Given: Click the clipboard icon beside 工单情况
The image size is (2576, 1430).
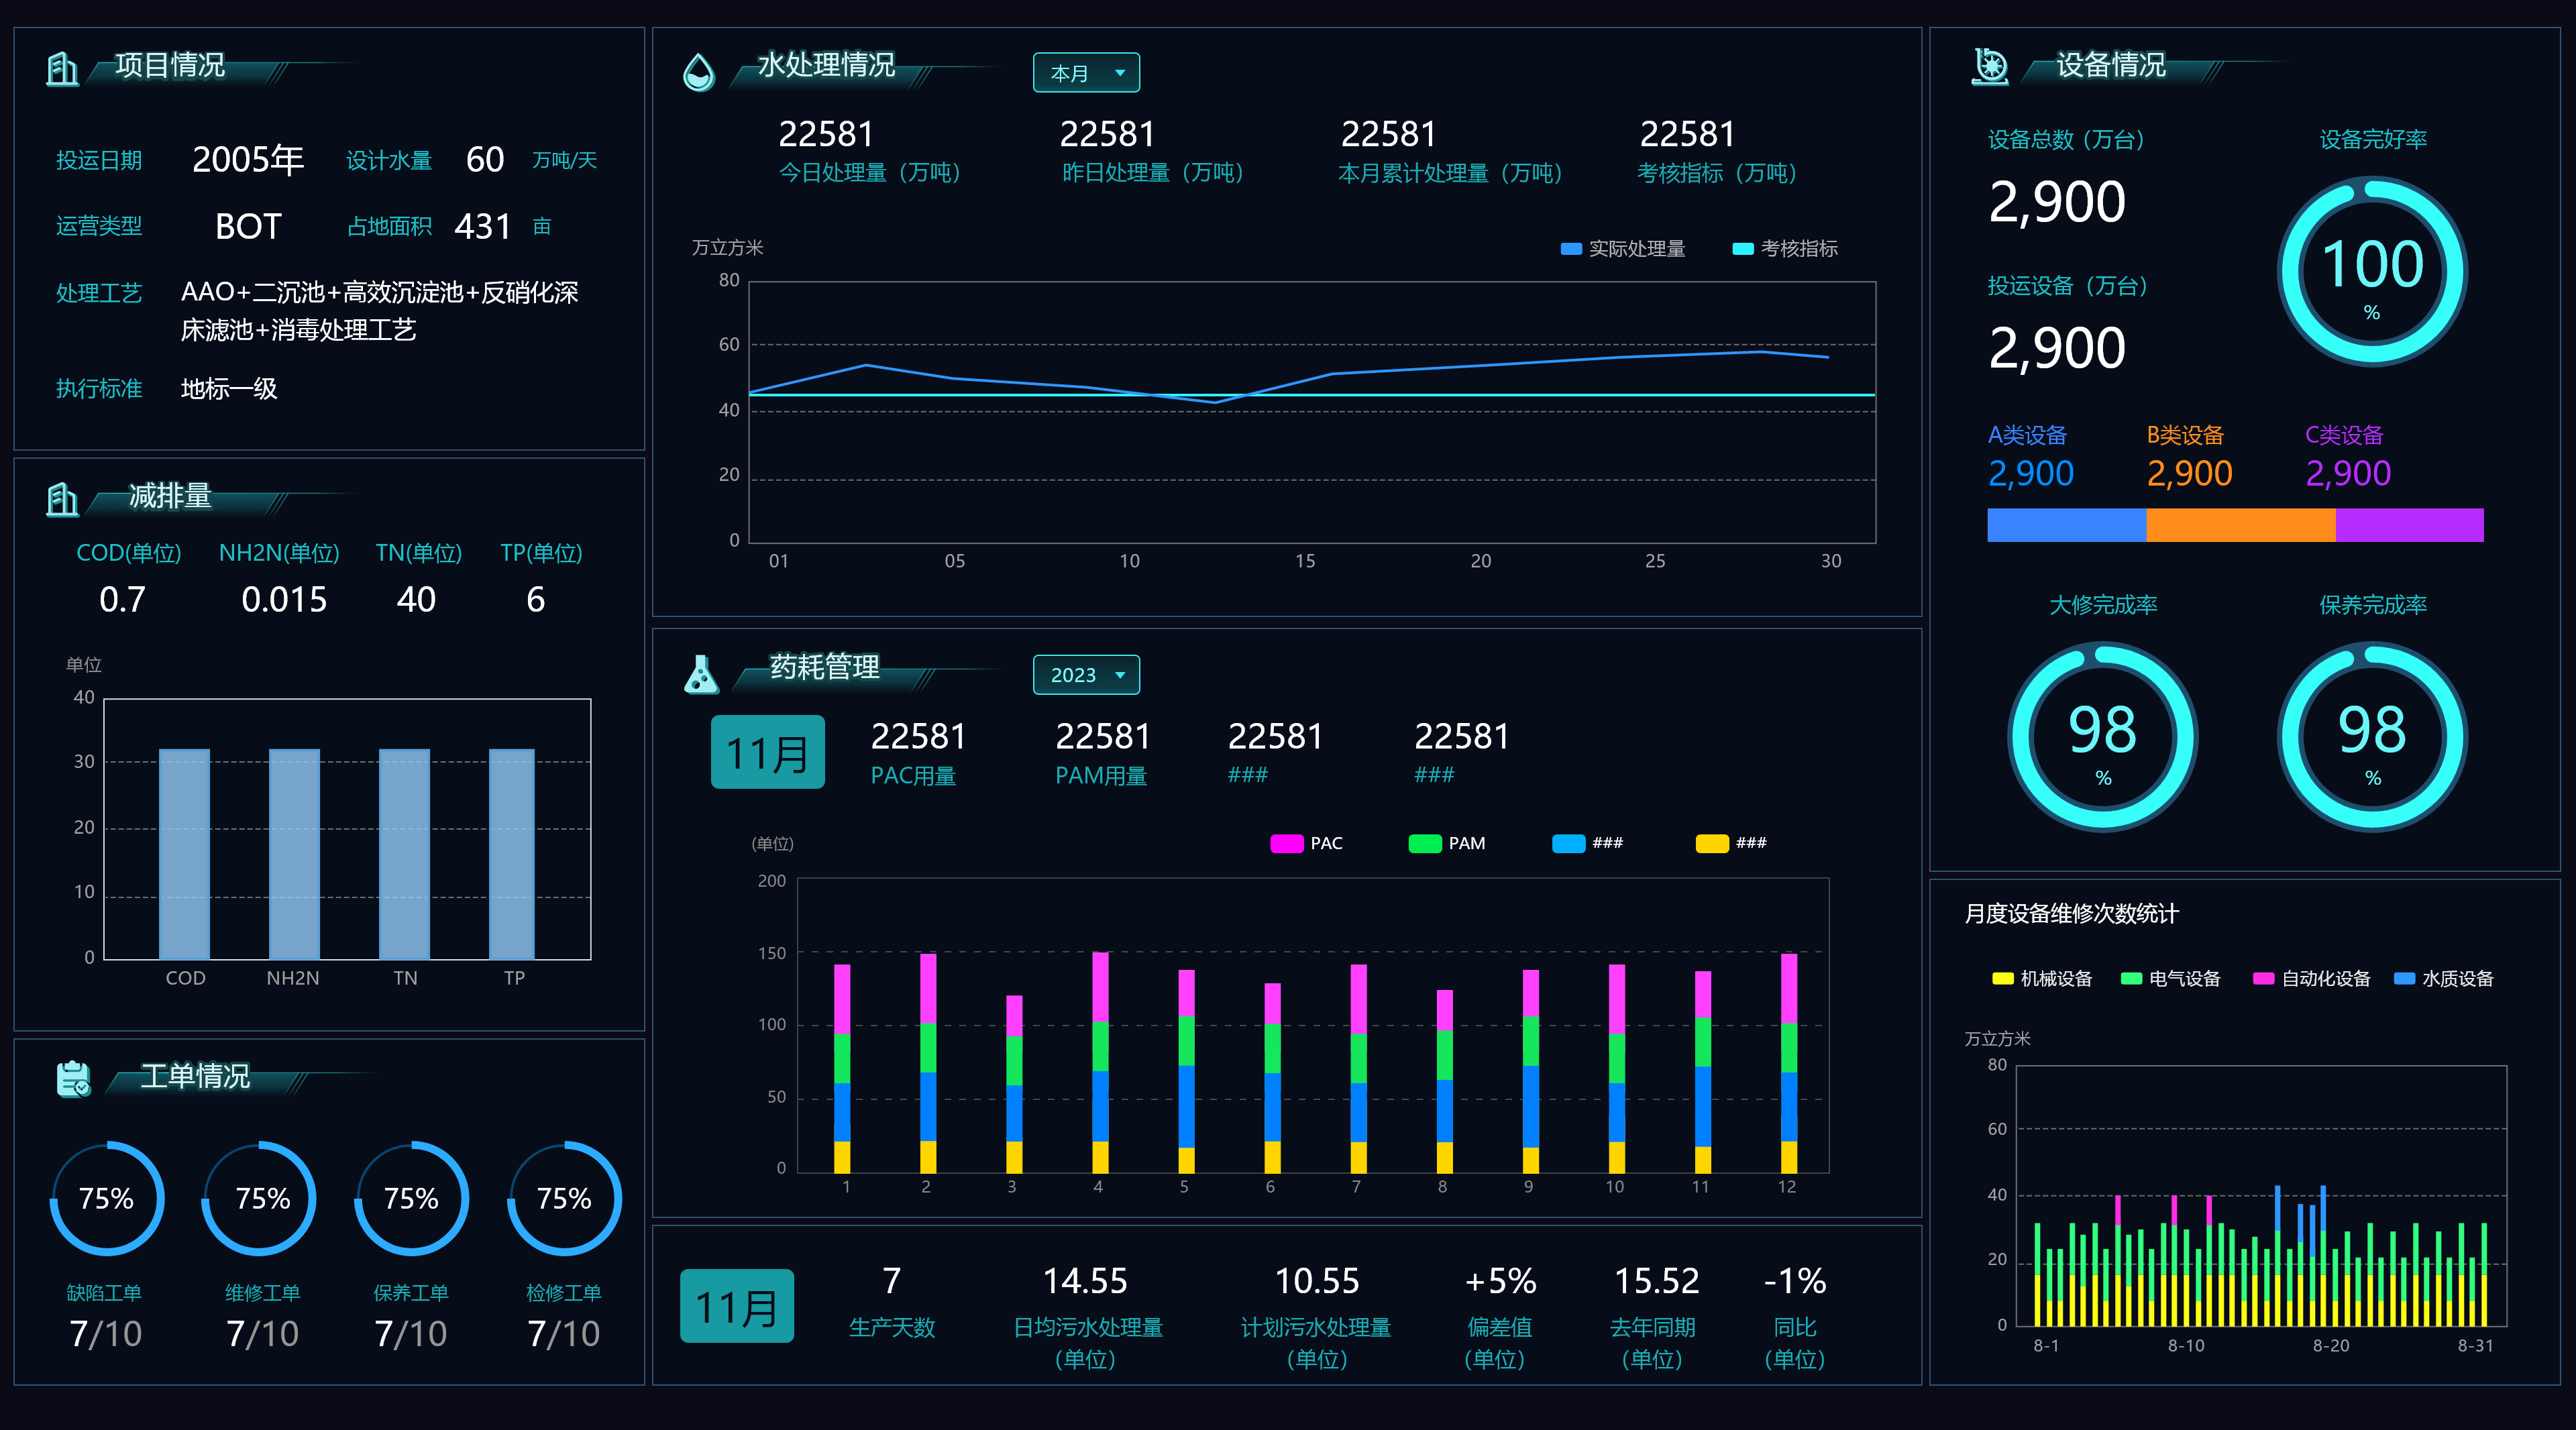Looking at the screenshot, I should click(x=73, y=1080).
